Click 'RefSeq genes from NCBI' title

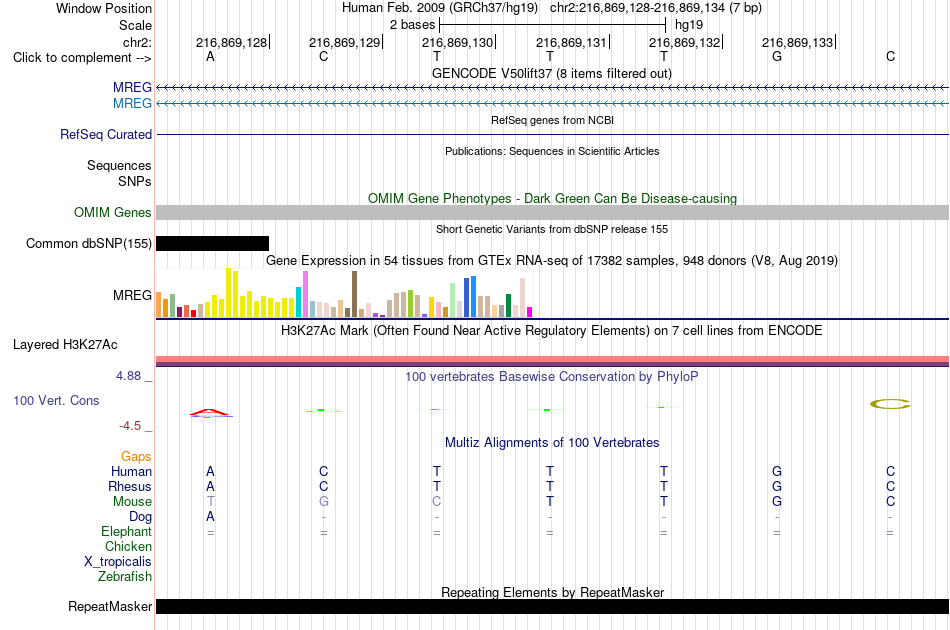pyautogui.click(x=552, y=120)
